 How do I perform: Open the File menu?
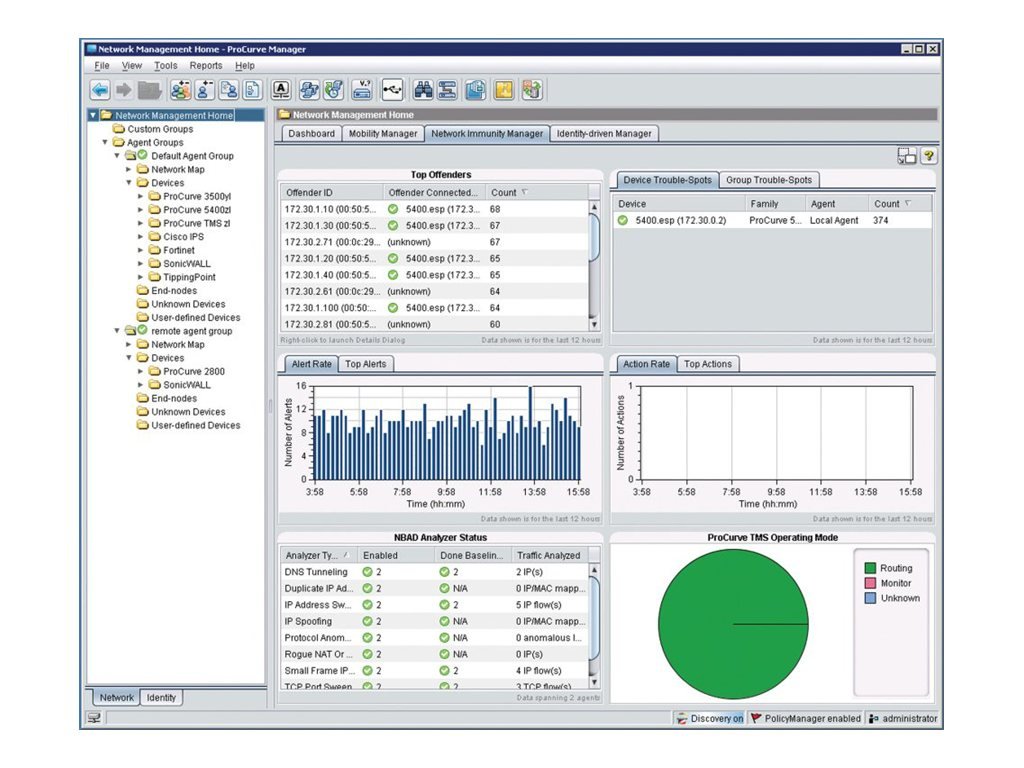click(102, 65)
